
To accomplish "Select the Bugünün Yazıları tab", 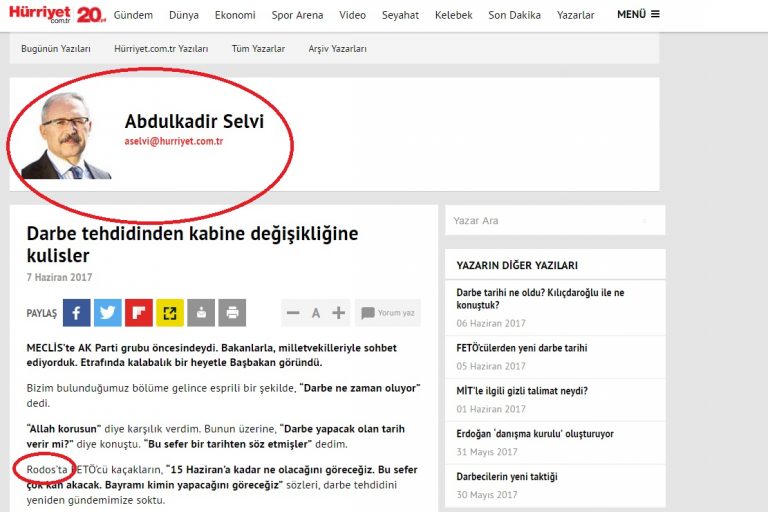I will click(x=56, y=49).
